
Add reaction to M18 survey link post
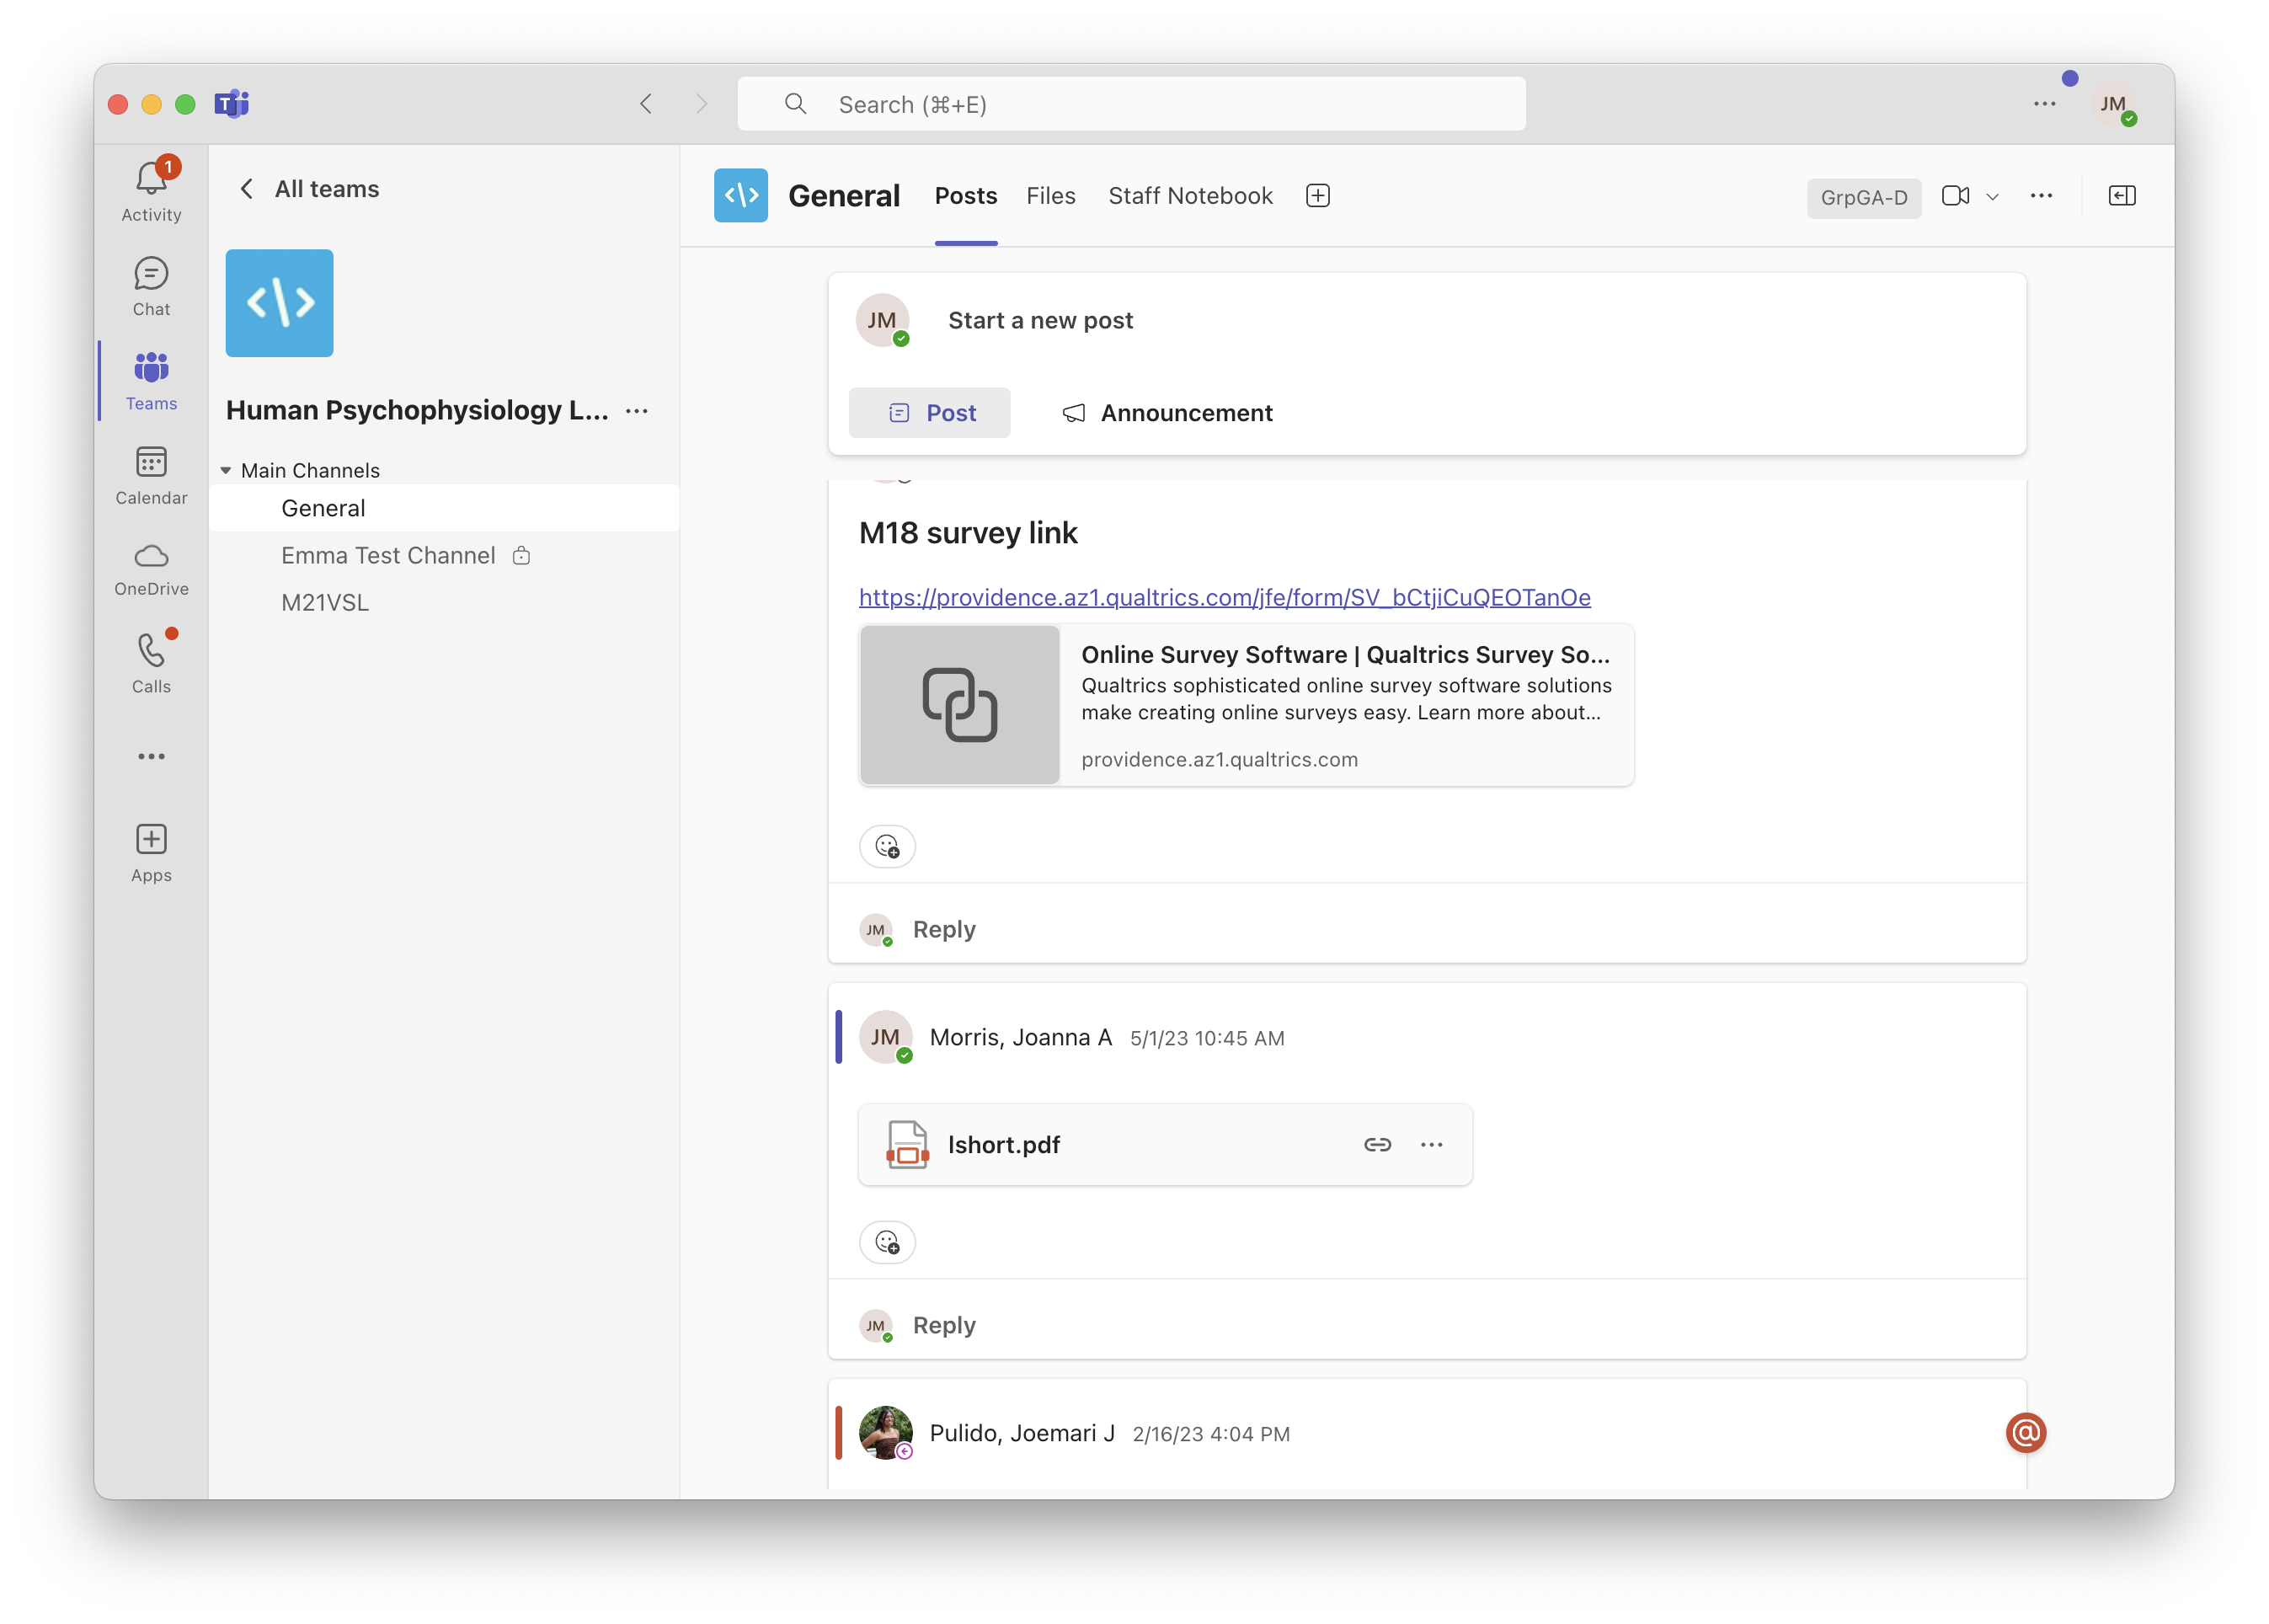tap(887, 846)
